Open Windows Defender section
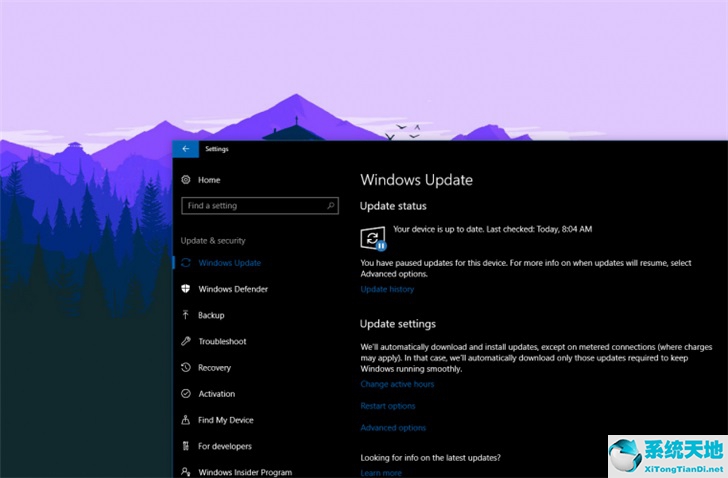 (x=233, y=289)
